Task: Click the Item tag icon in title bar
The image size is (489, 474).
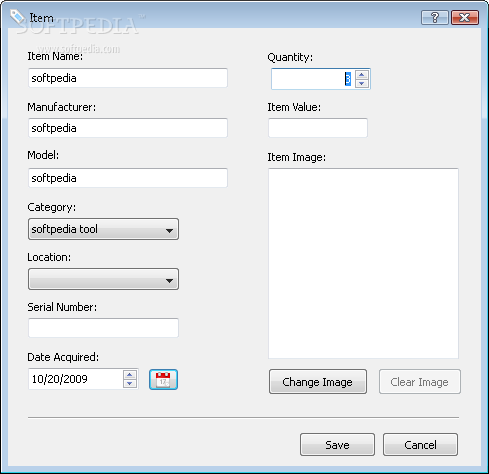Action: pyautogui.click(x=17, y=16)
